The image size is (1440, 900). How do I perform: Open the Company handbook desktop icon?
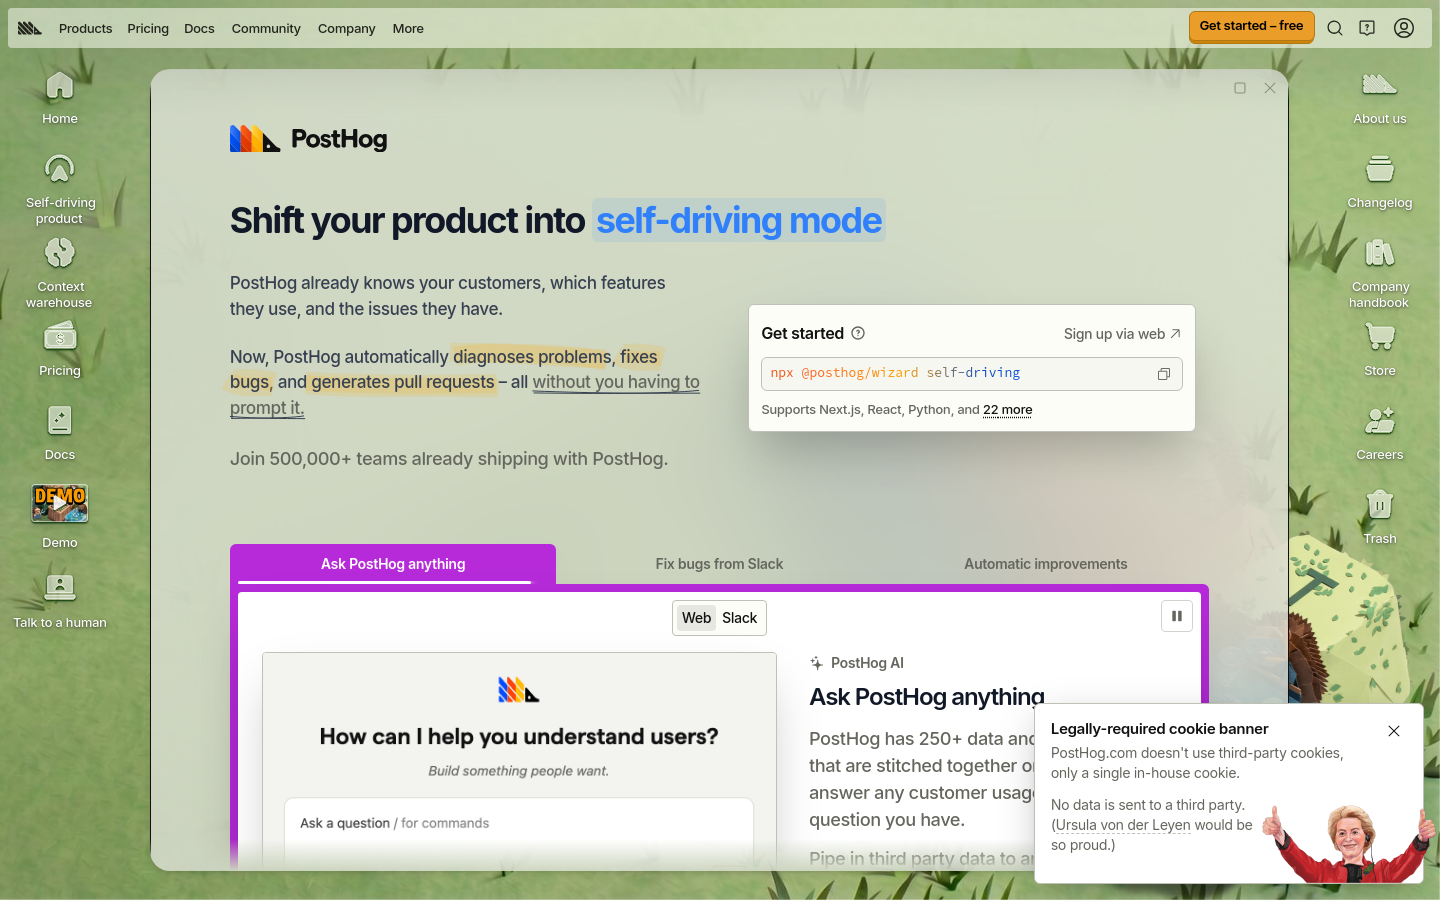[x=1380, y=272]
